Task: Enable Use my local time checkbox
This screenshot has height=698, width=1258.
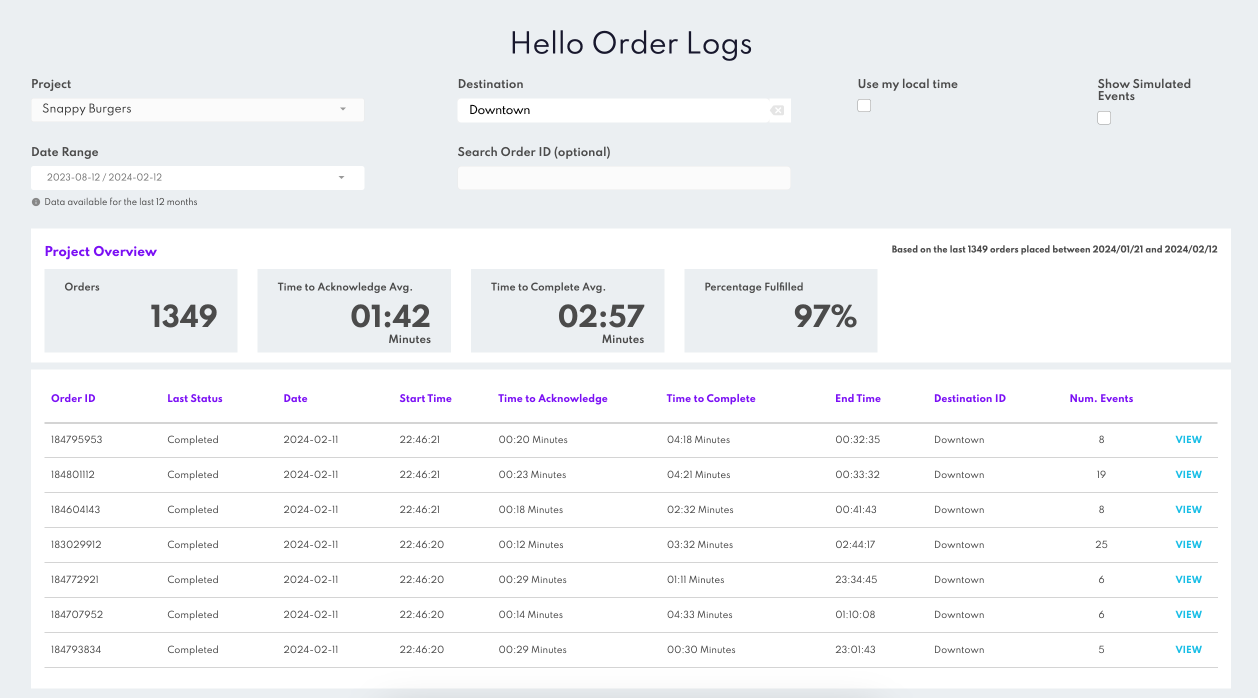Action: [864, 106]
